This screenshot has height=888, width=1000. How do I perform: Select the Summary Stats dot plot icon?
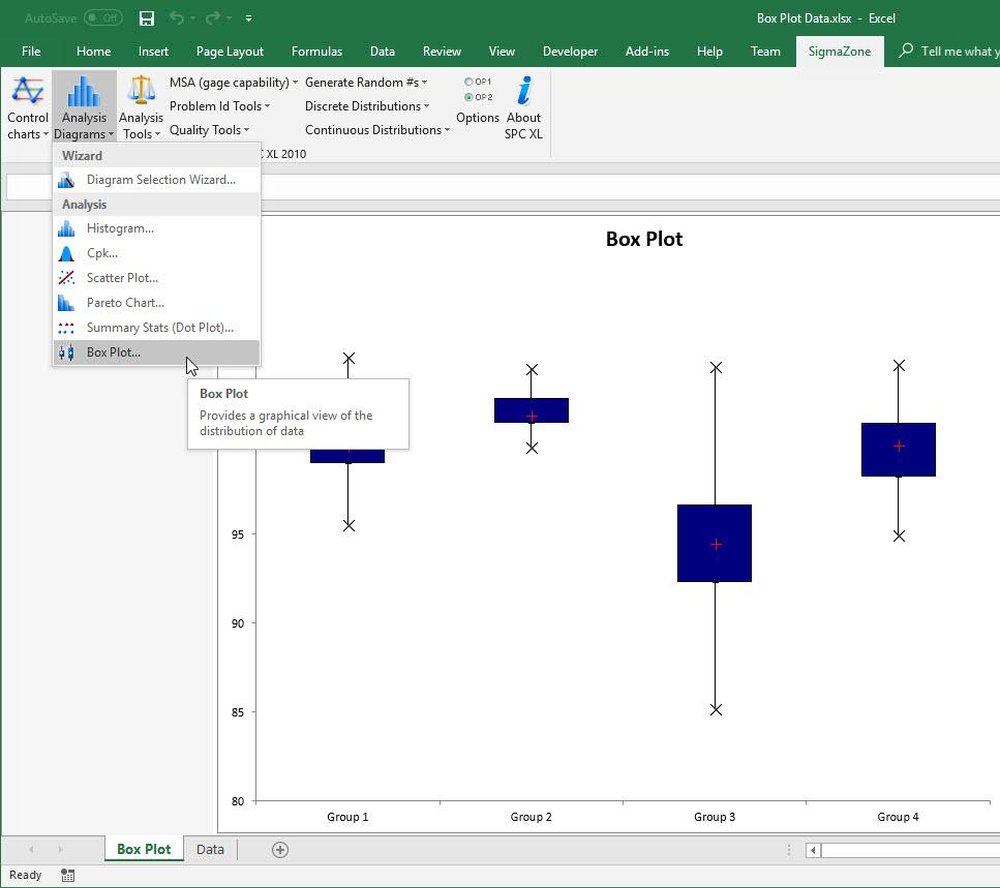pyautogui.click(x=66, y=327)
